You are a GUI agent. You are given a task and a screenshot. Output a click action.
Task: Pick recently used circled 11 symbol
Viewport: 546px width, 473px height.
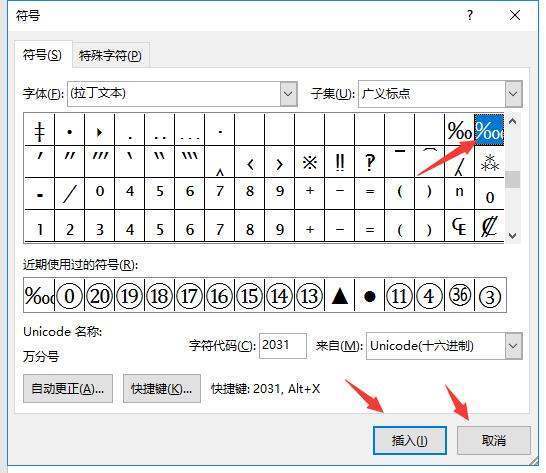click(x=399, y=296)
